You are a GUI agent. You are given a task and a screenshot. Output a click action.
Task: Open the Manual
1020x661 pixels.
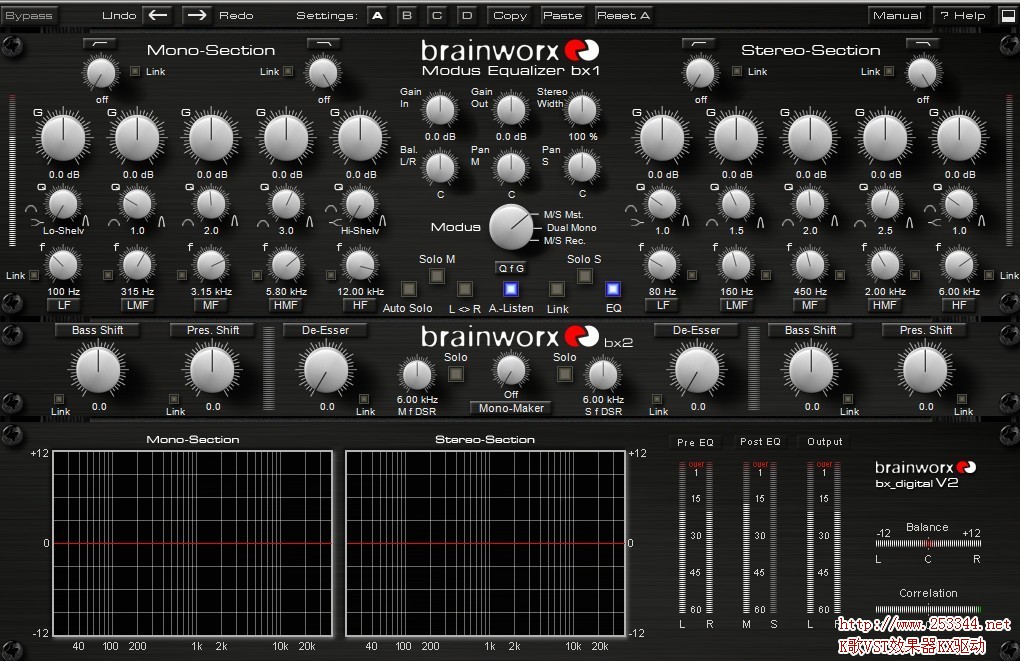(x=897, y=15)
